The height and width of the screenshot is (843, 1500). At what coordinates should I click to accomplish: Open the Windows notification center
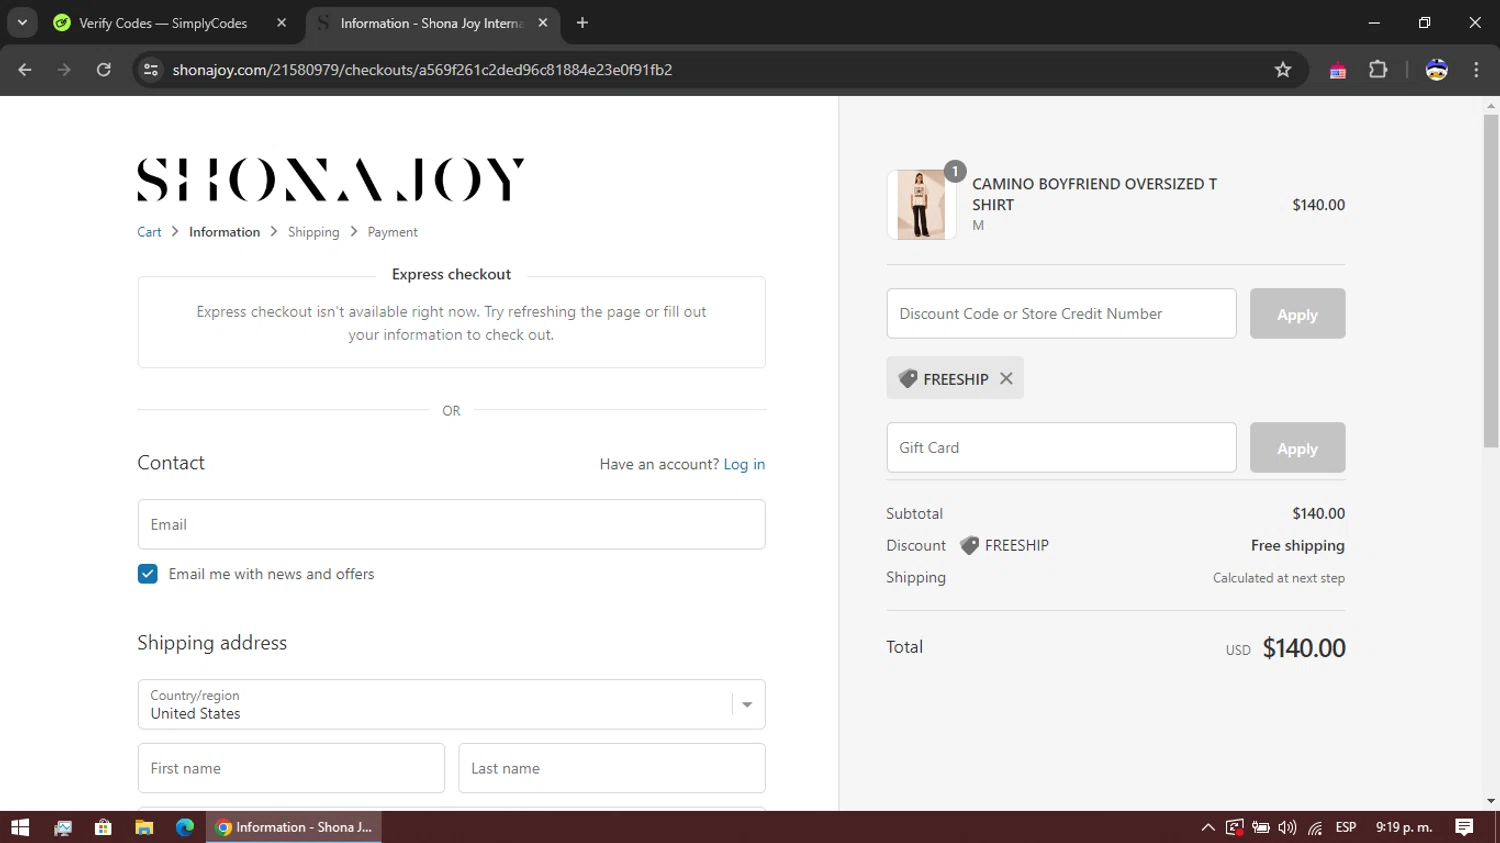click(1464, 827)
